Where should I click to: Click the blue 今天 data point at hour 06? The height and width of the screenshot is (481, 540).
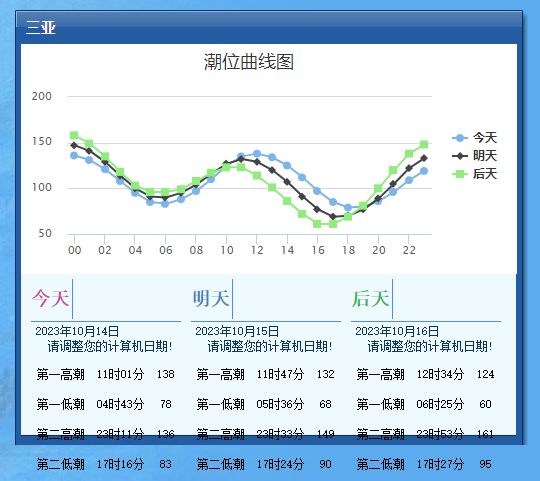tap(165, 204)
